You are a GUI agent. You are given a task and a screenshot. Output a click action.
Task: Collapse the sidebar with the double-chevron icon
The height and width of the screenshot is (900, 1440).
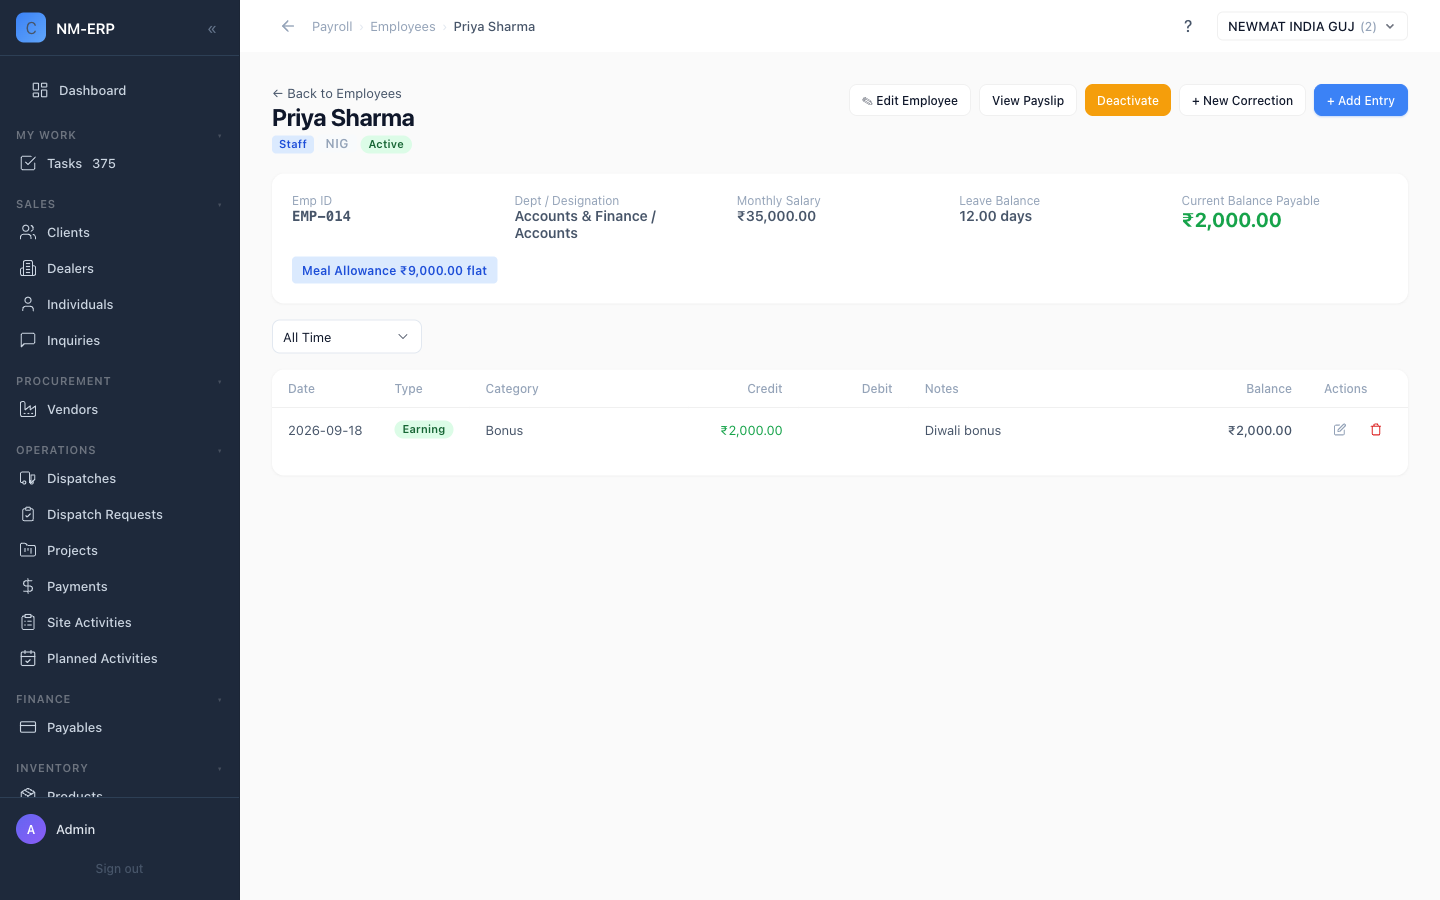coord(212,29)
